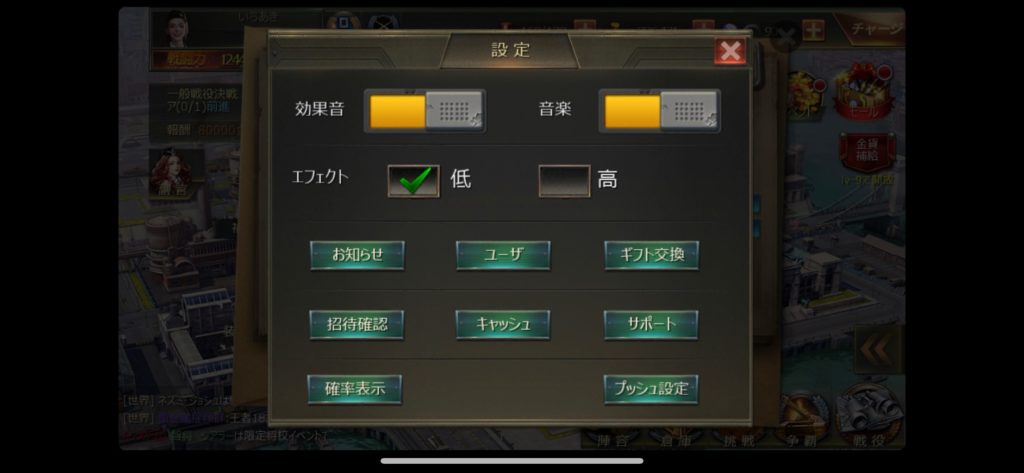The image size is (1024, 473).
Task: Open the プッシュ設定 push settings button
Action: [x=651, y=389]
